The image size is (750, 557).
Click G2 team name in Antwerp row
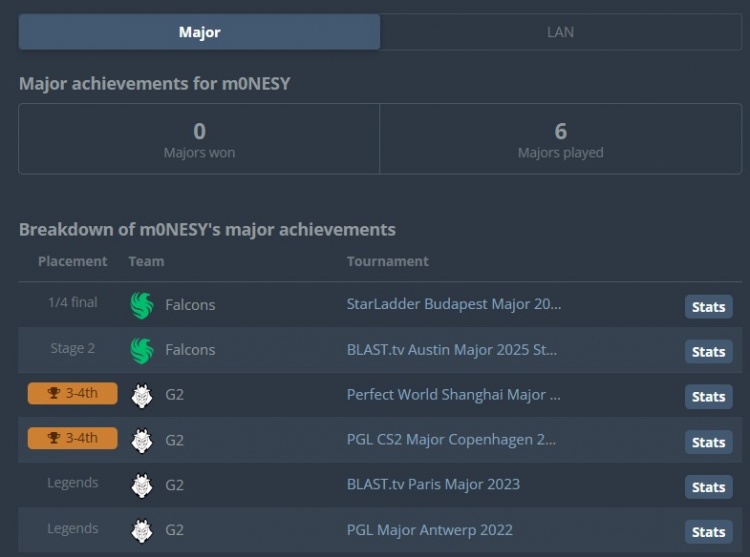174,530
